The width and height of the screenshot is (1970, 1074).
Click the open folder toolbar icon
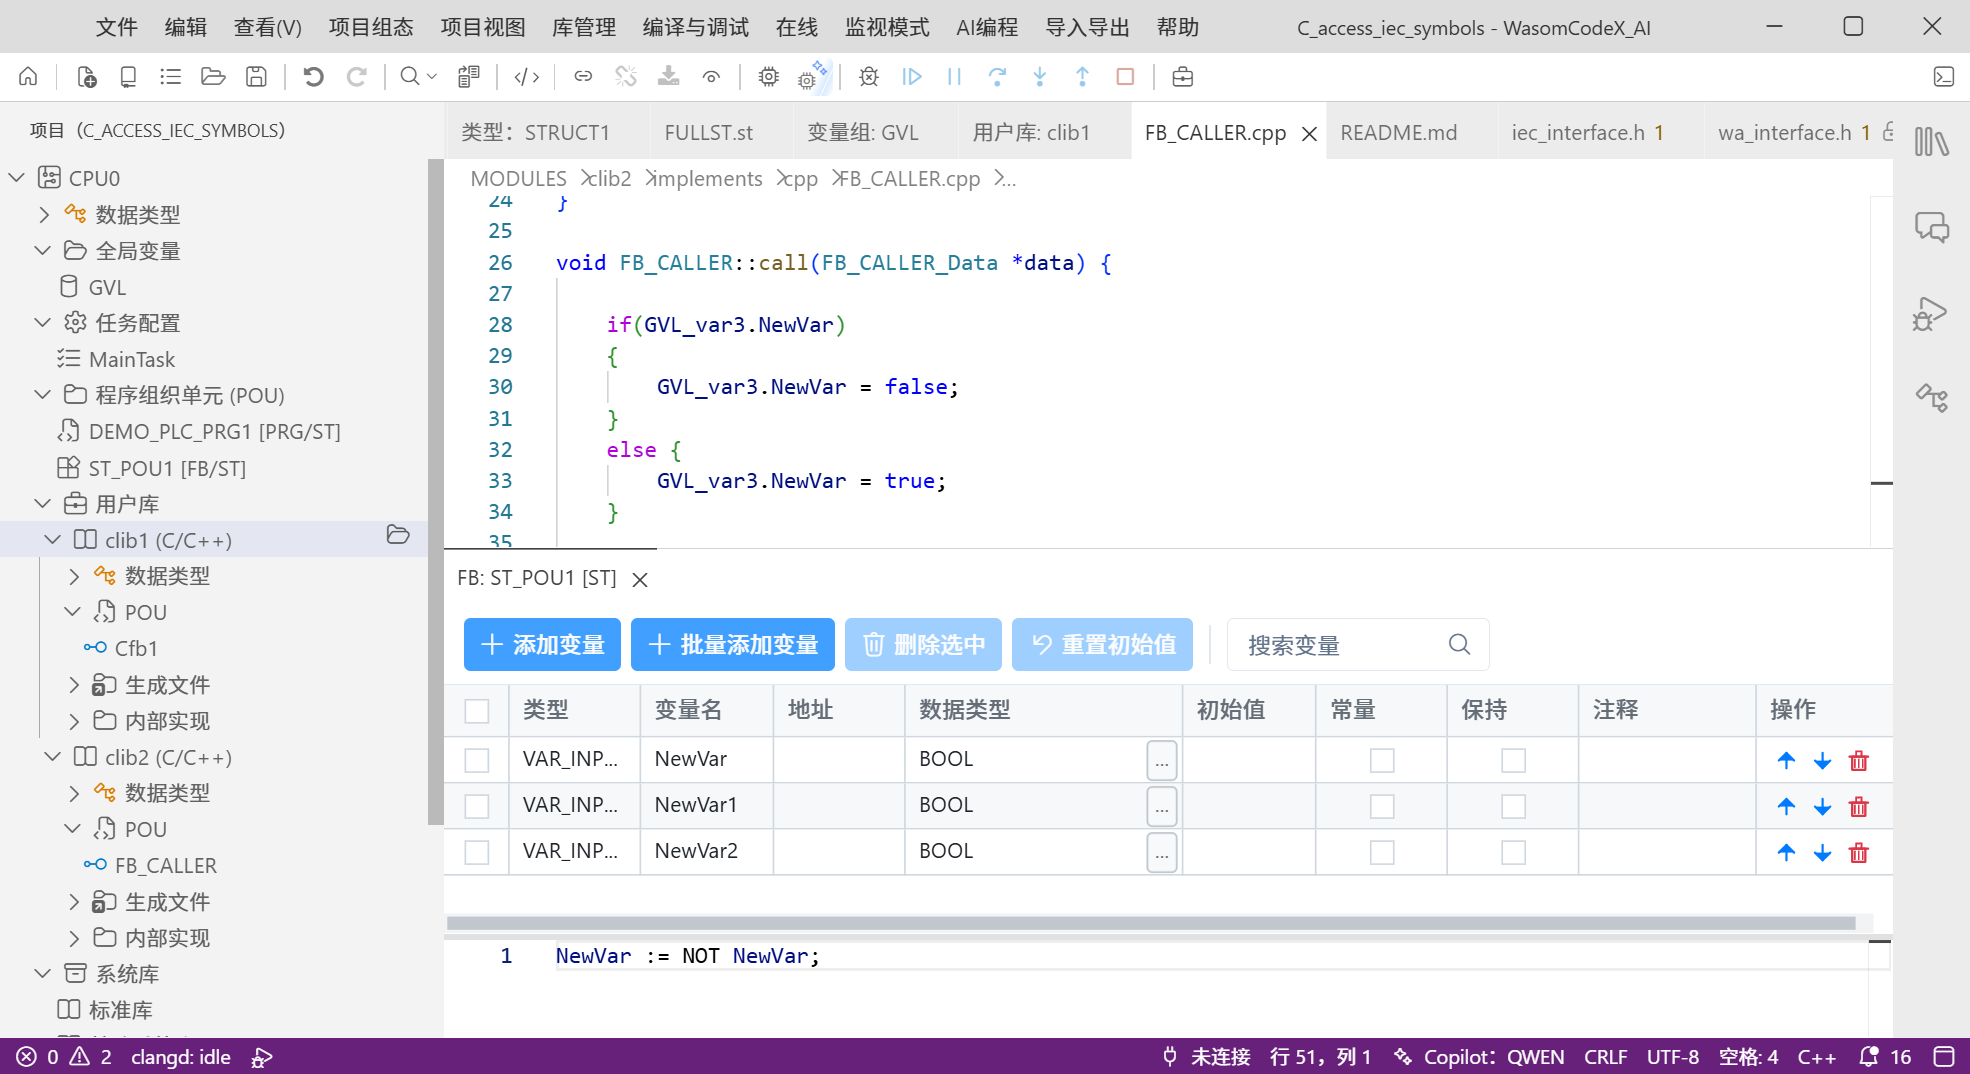213,77
